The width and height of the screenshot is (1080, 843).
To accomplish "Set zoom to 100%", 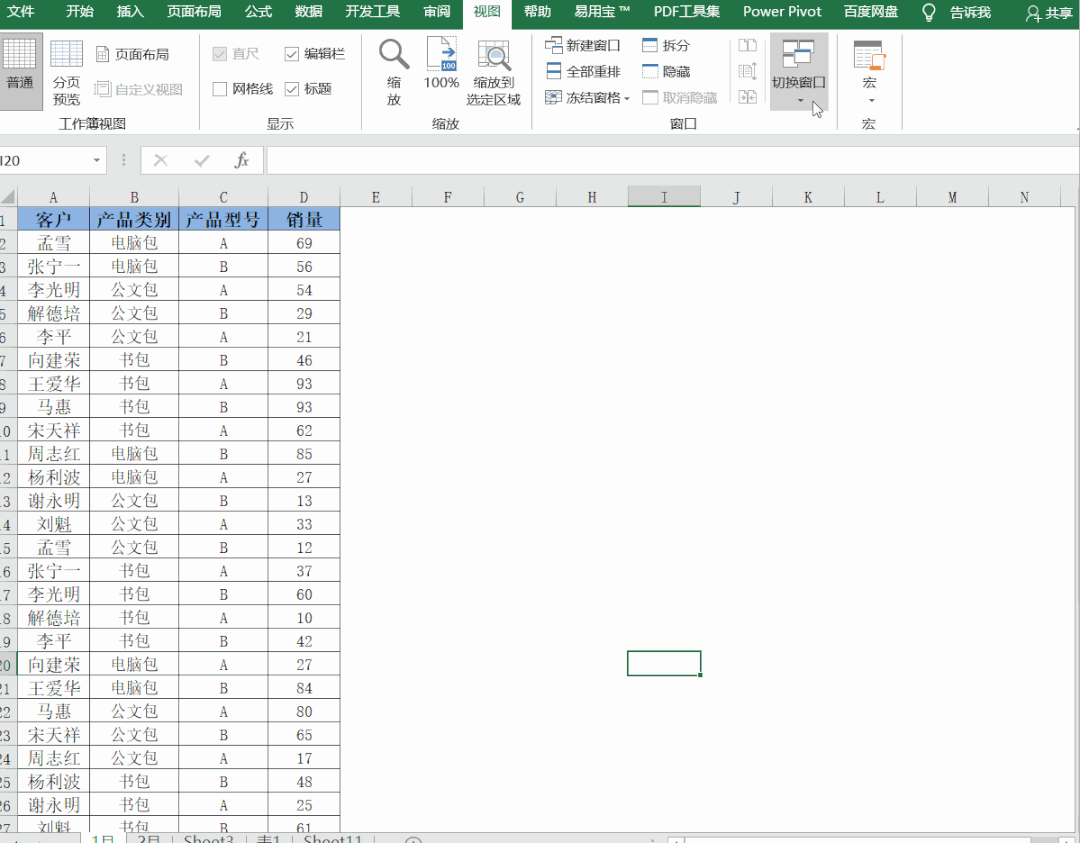I will pyautogui.click(x=441, y=64).
